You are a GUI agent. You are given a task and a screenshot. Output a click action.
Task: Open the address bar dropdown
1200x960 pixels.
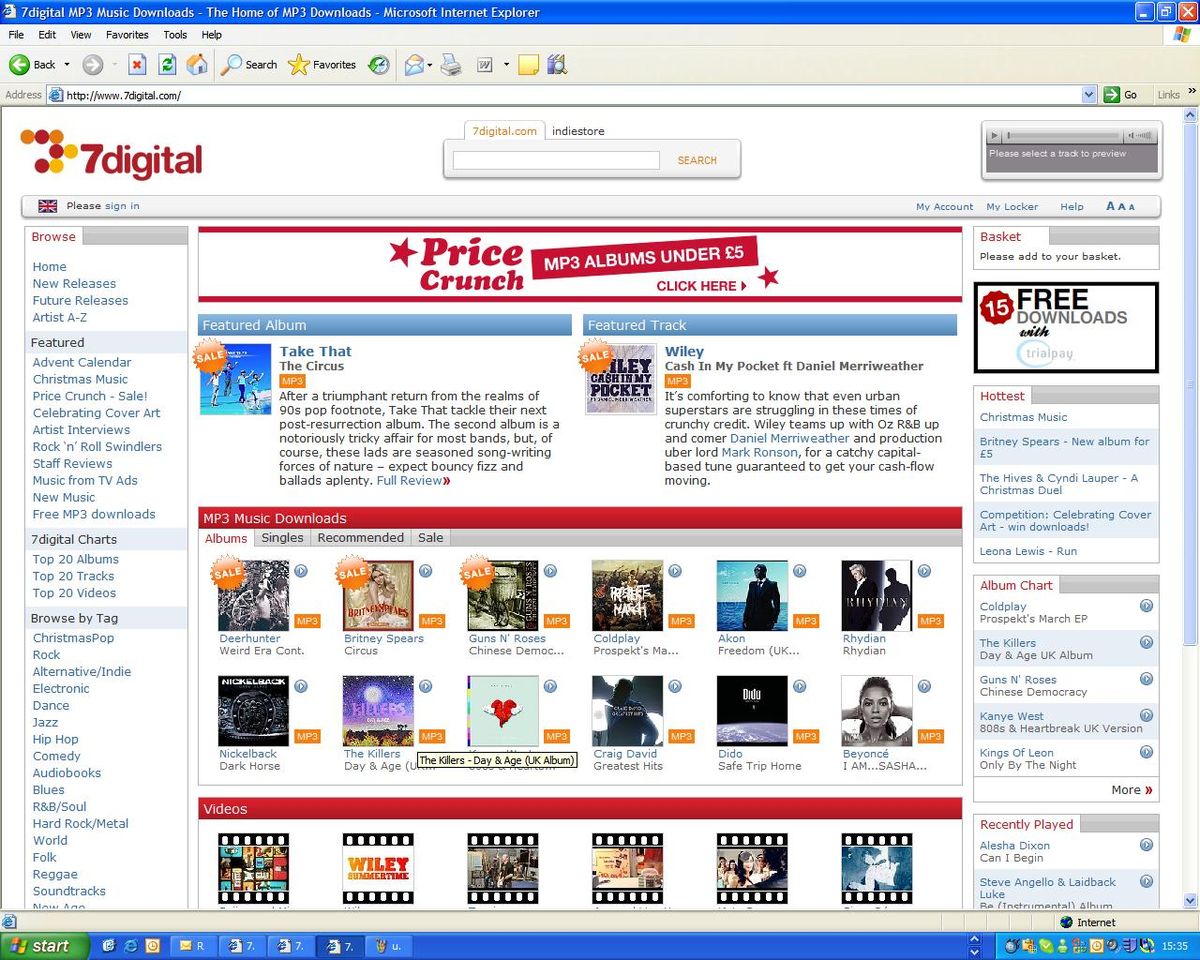[1090, 94]
